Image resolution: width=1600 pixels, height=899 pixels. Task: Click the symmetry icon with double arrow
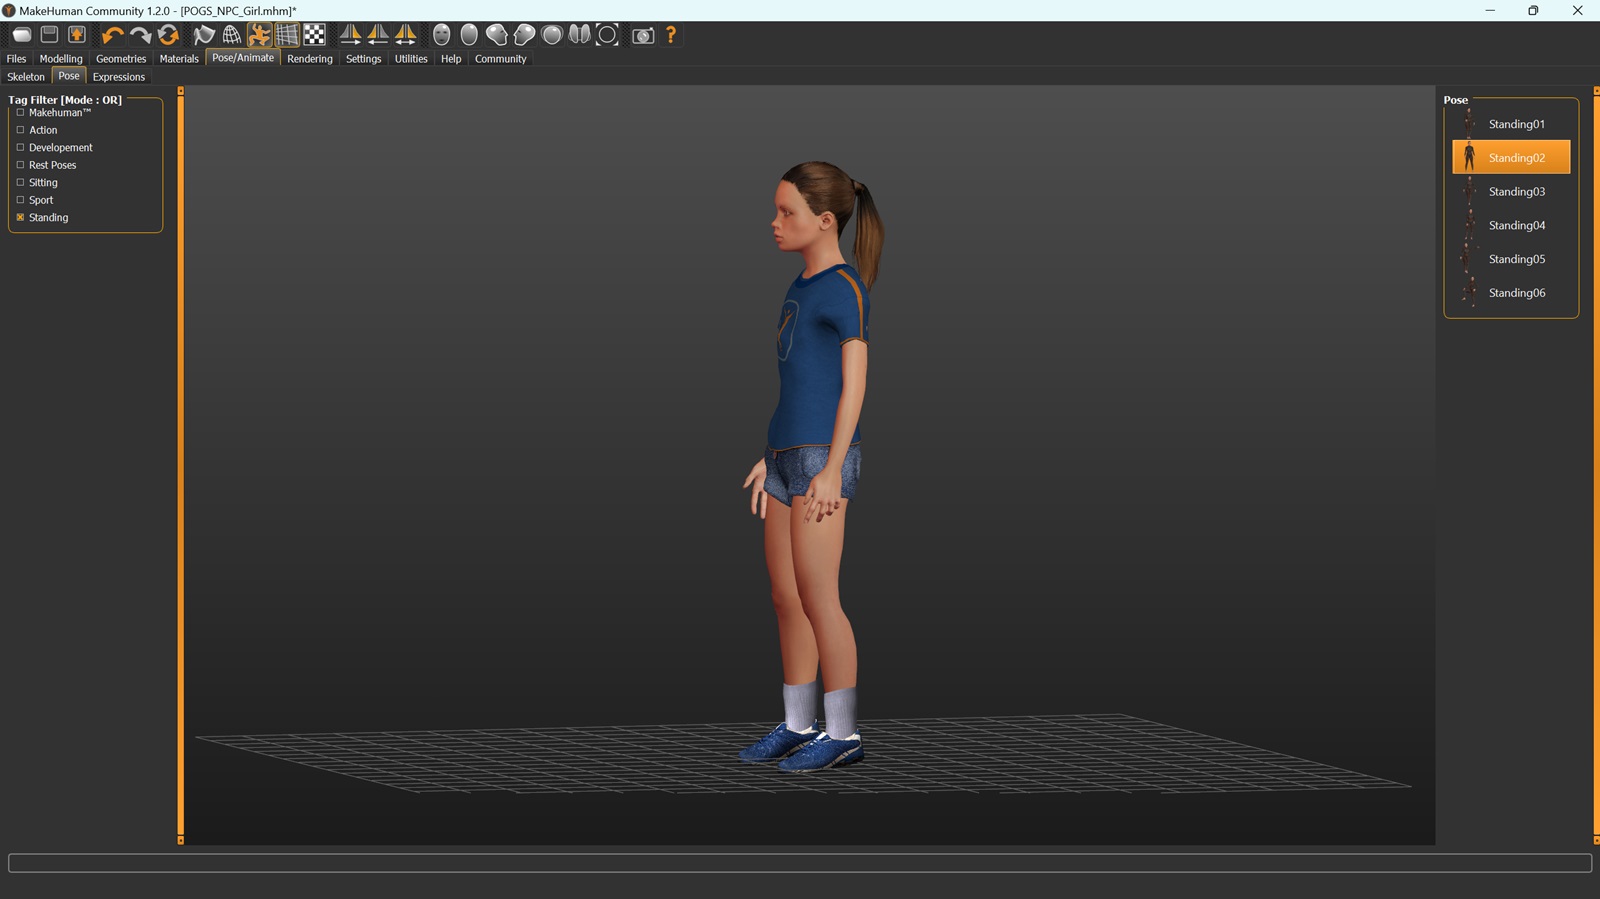point(406,35)
